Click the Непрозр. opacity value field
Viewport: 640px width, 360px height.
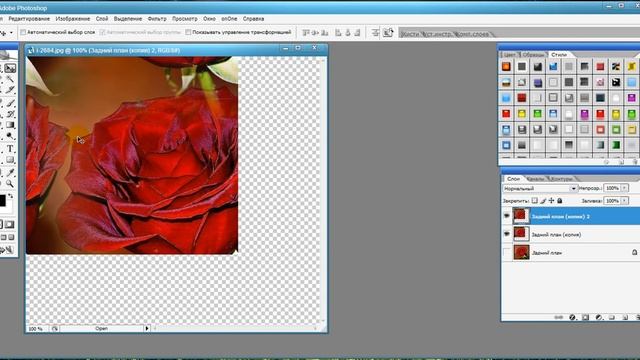tap(612, 188)
